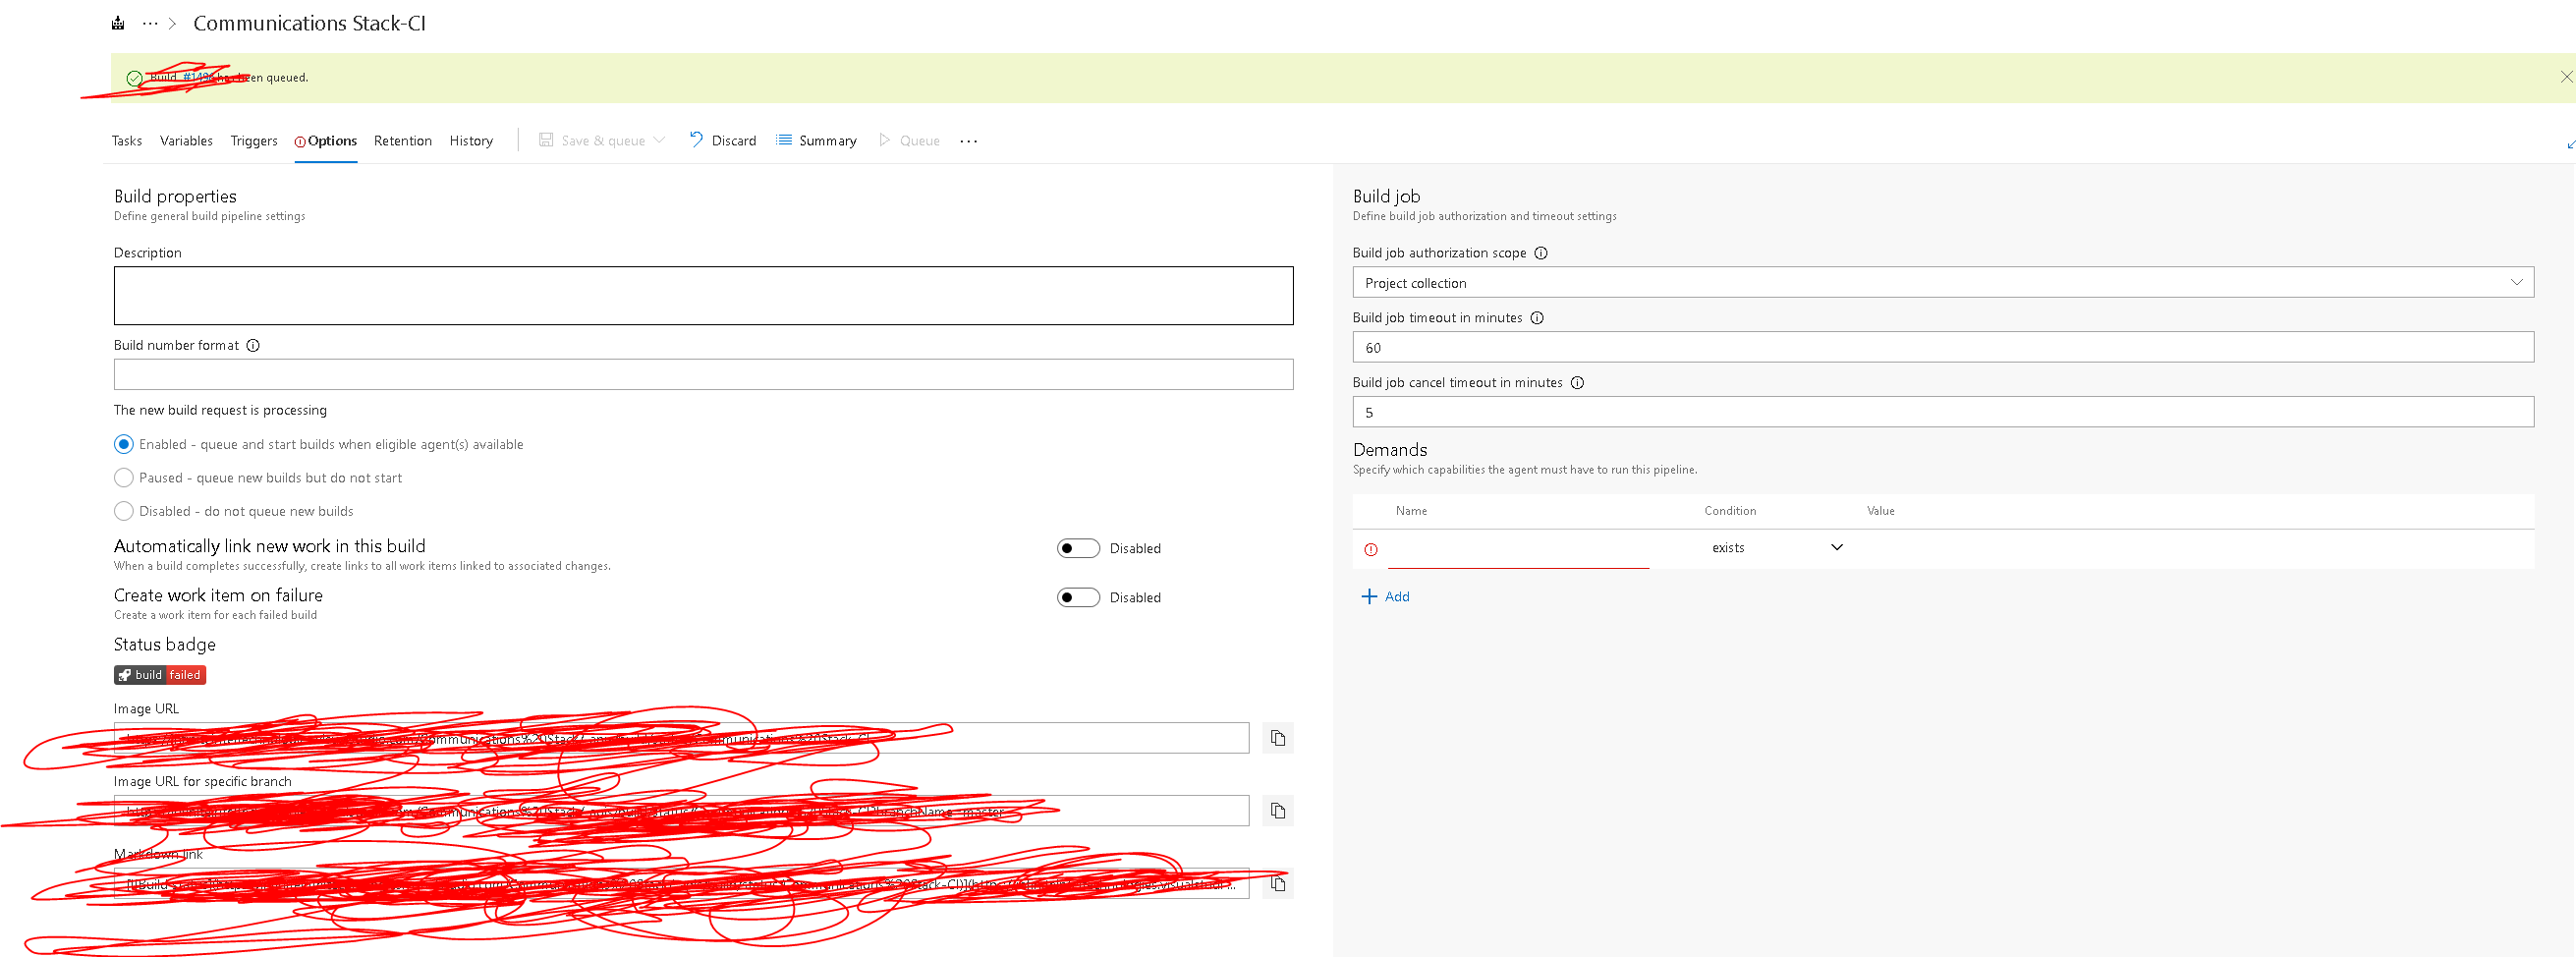2576x957 pixels.
Task: Edit Build job timeout value 60
Action: click(1943, 348)
